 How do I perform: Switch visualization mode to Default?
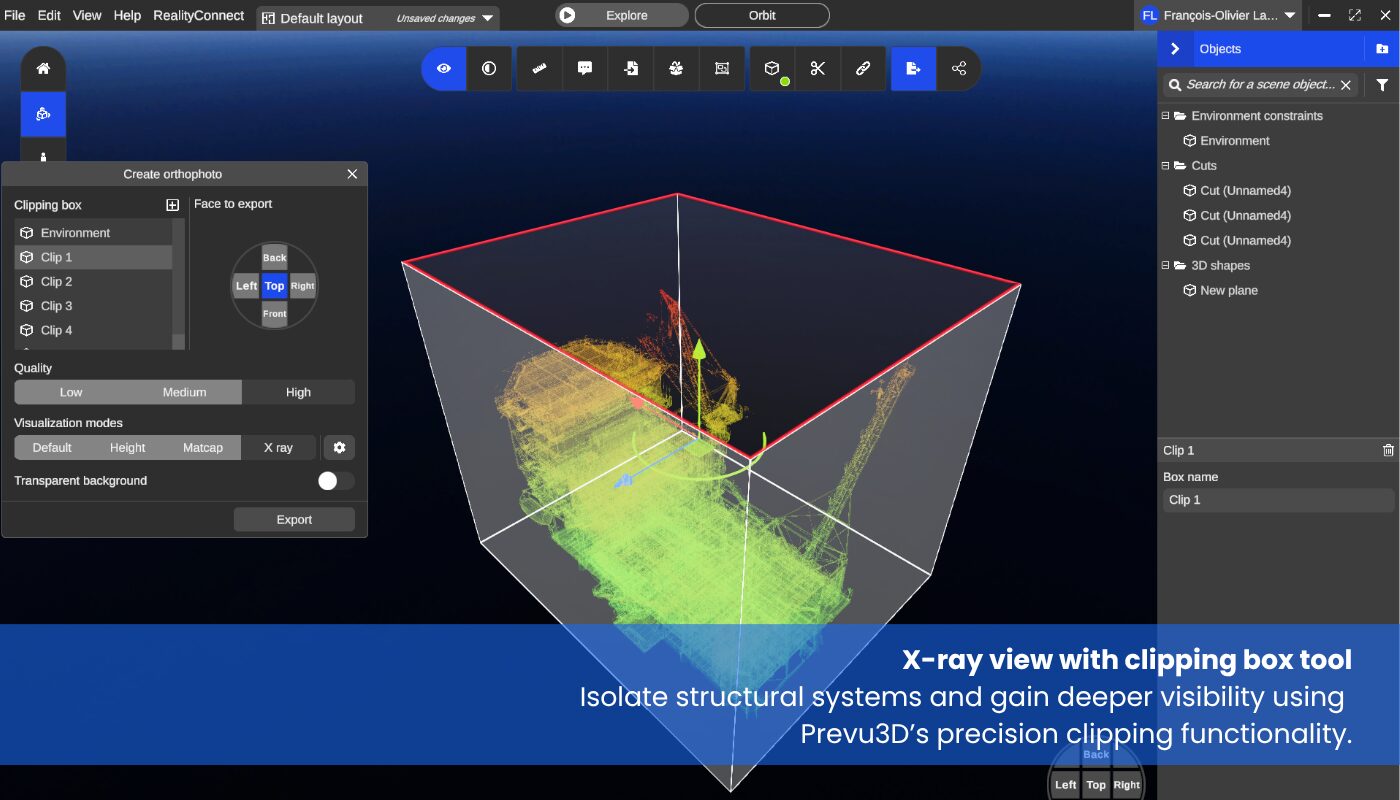click(x=52, y=447)
